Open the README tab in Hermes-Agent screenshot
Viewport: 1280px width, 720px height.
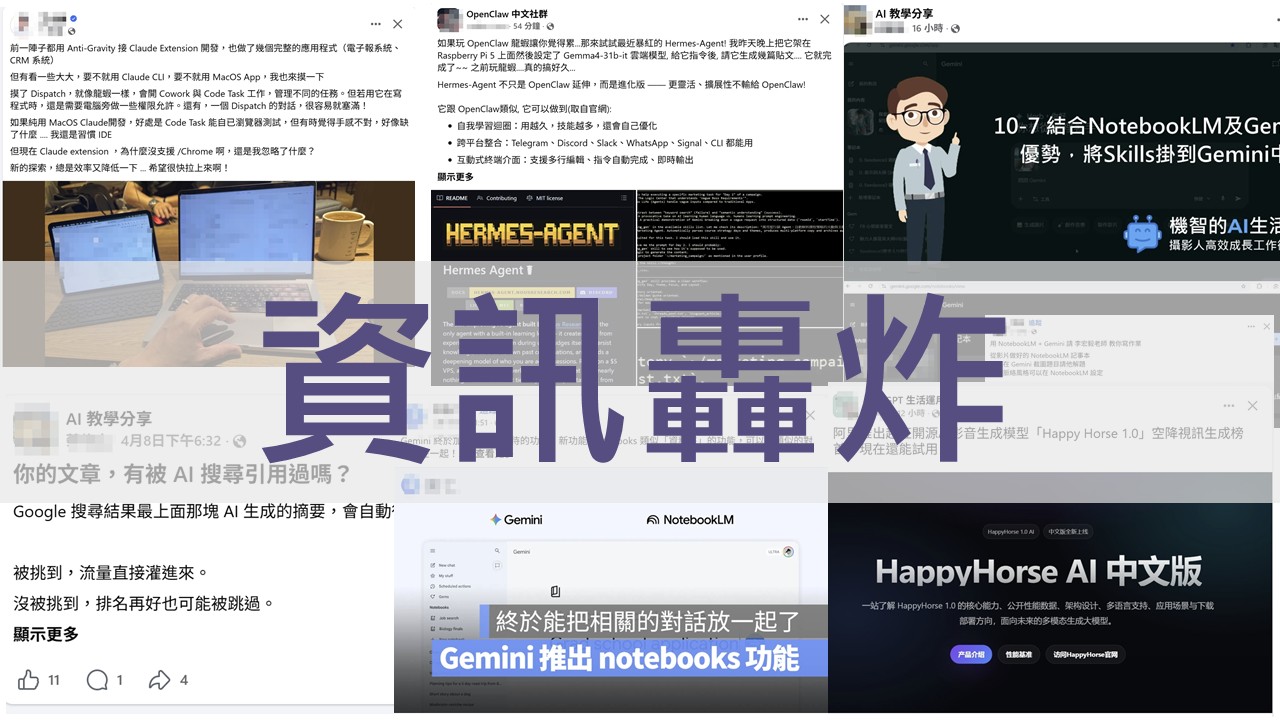pos(451,198)
